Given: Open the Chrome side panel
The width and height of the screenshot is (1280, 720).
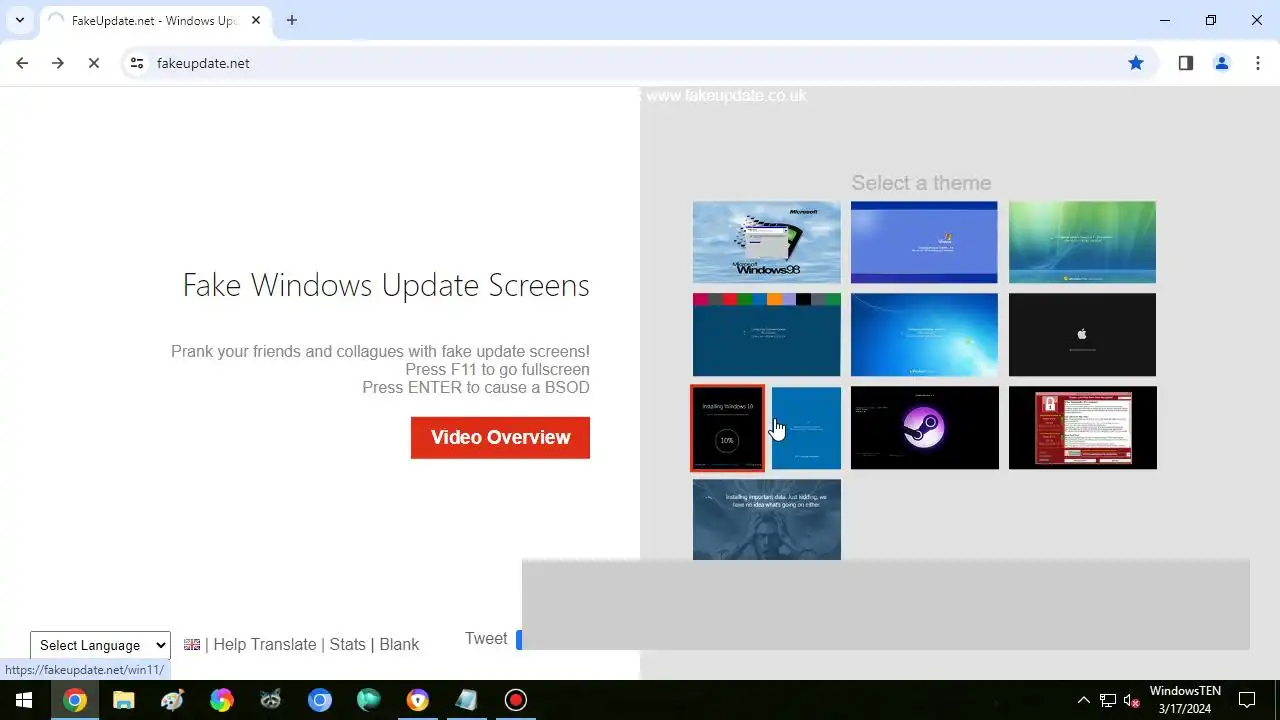Looking at the screenshot, I should [x=1186, y=63].
